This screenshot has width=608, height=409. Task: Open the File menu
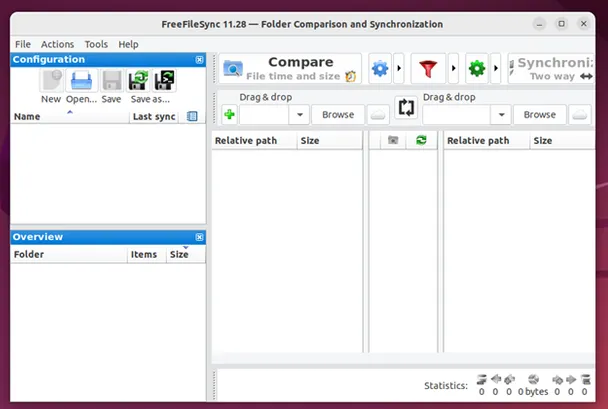[23, 44]
